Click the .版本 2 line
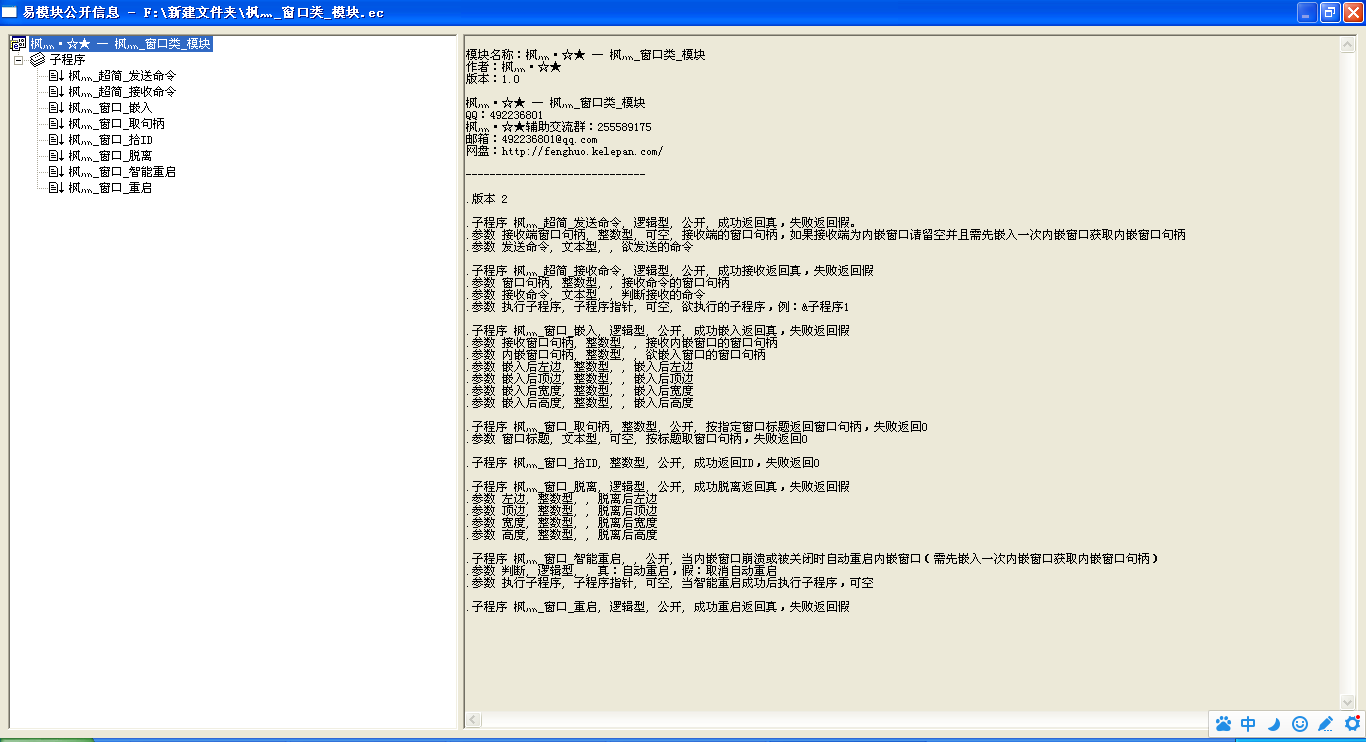 click(x=487, y=199)
